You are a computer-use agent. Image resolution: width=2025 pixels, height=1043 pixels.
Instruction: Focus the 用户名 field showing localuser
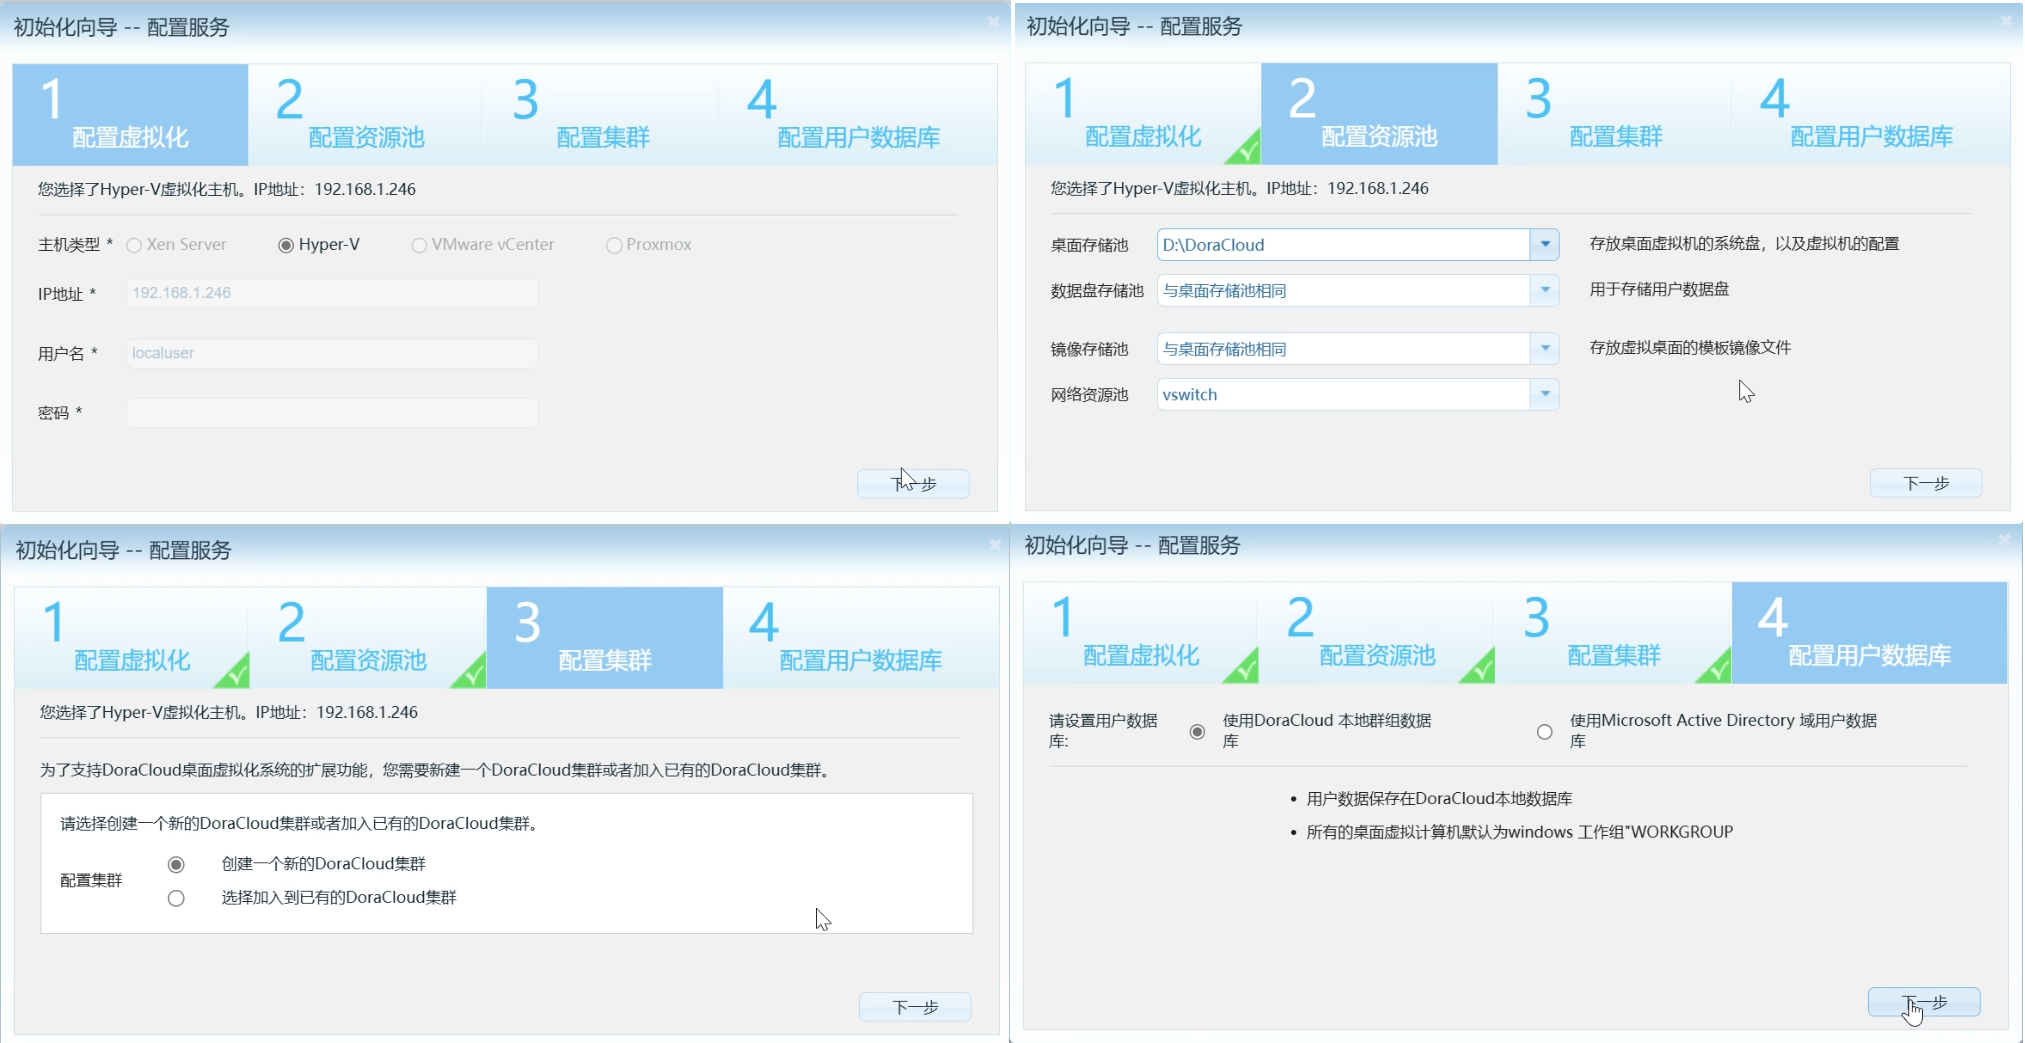click(x=332, y=353)
